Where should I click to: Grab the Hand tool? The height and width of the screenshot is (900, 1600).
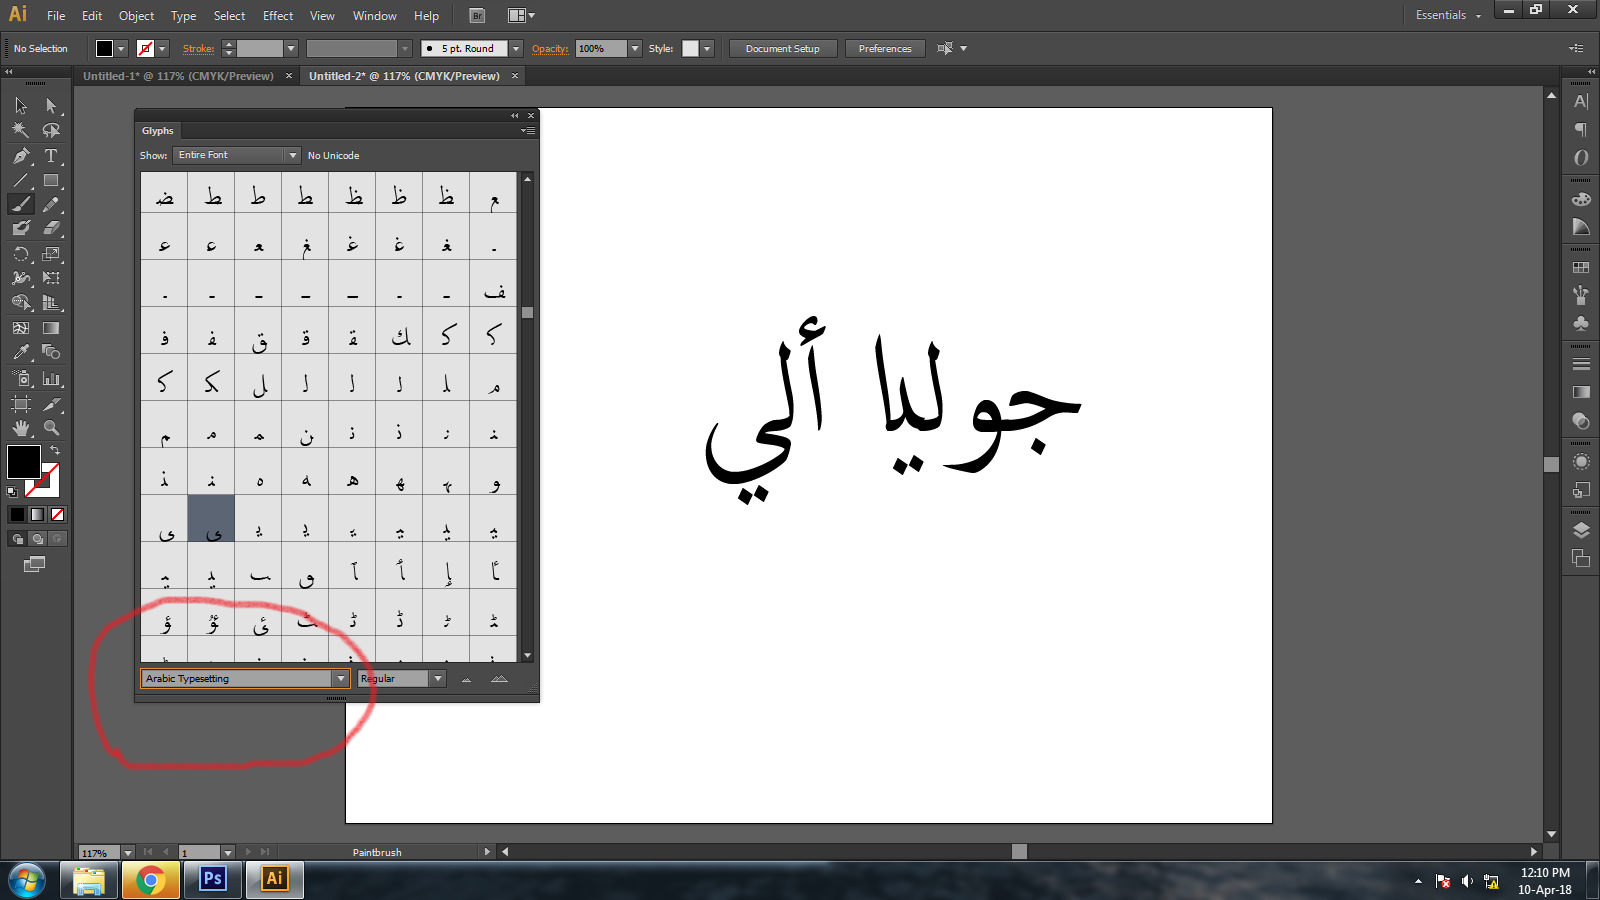(x=21, y=427)
